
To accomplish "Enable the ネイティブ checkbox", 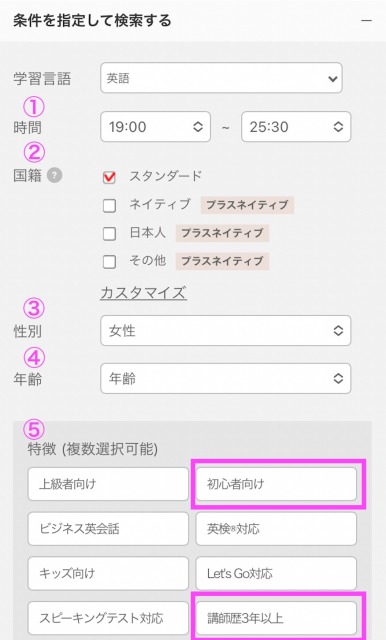I will [x=109, y=205].
